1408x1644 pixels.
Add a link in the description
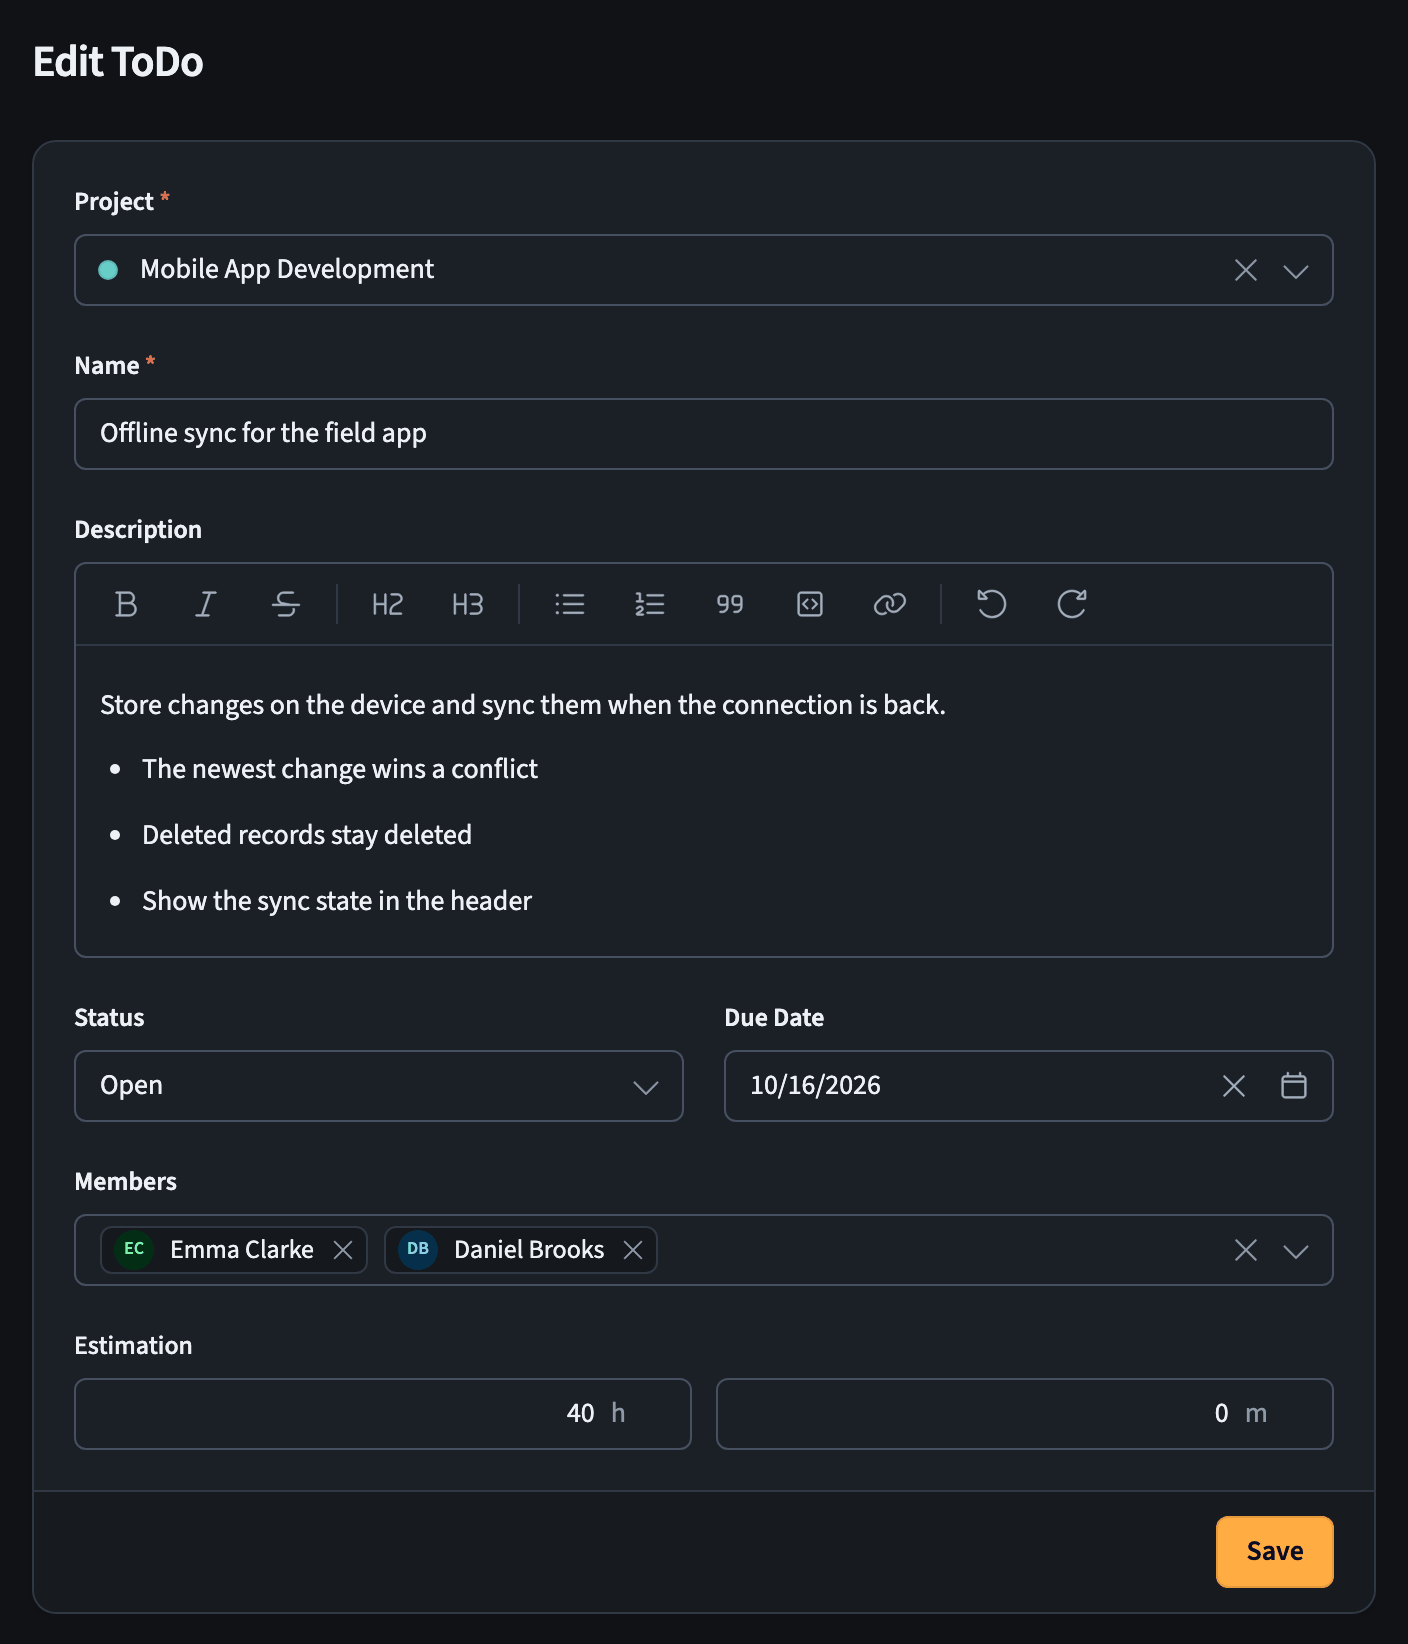(x=890, y=604)
